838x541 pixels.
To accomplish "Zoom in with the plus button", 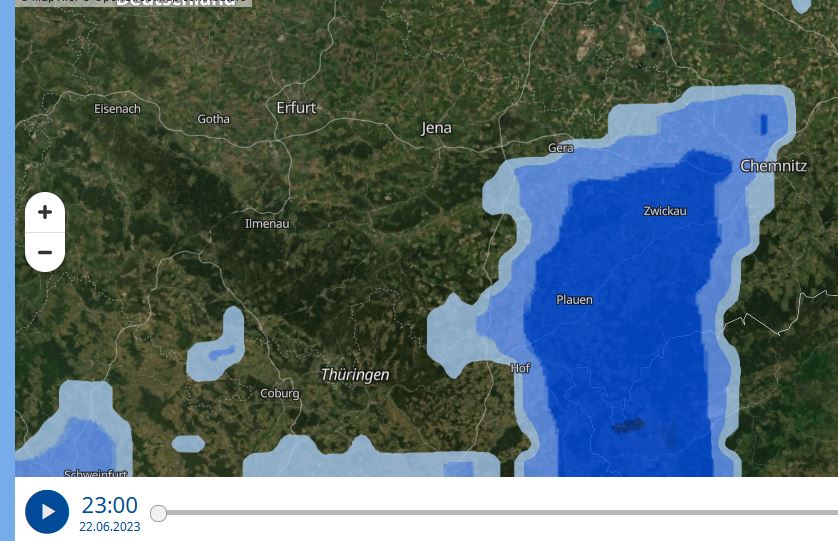I will pos(45,212).
